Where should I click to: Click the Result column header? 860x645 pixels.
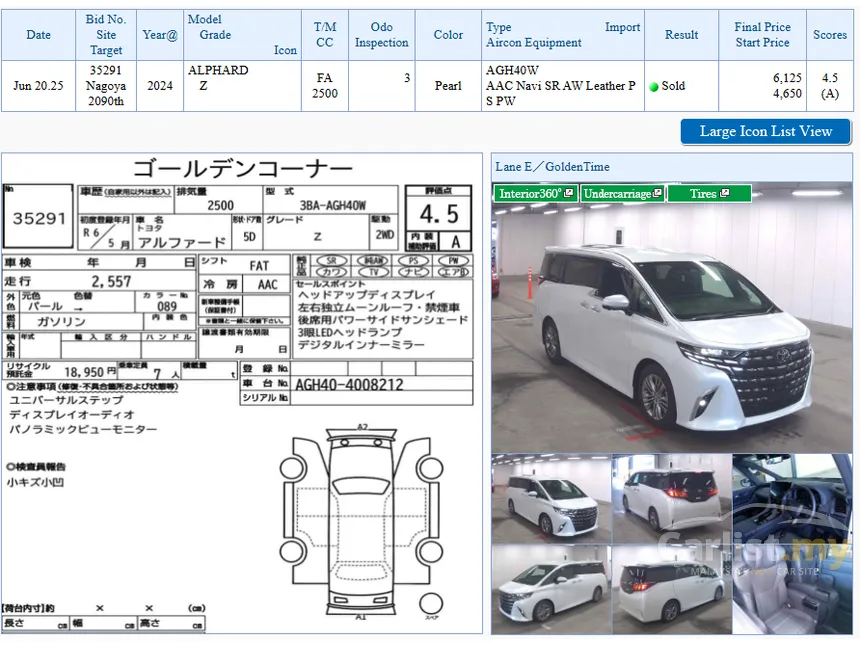coord(681,35)
